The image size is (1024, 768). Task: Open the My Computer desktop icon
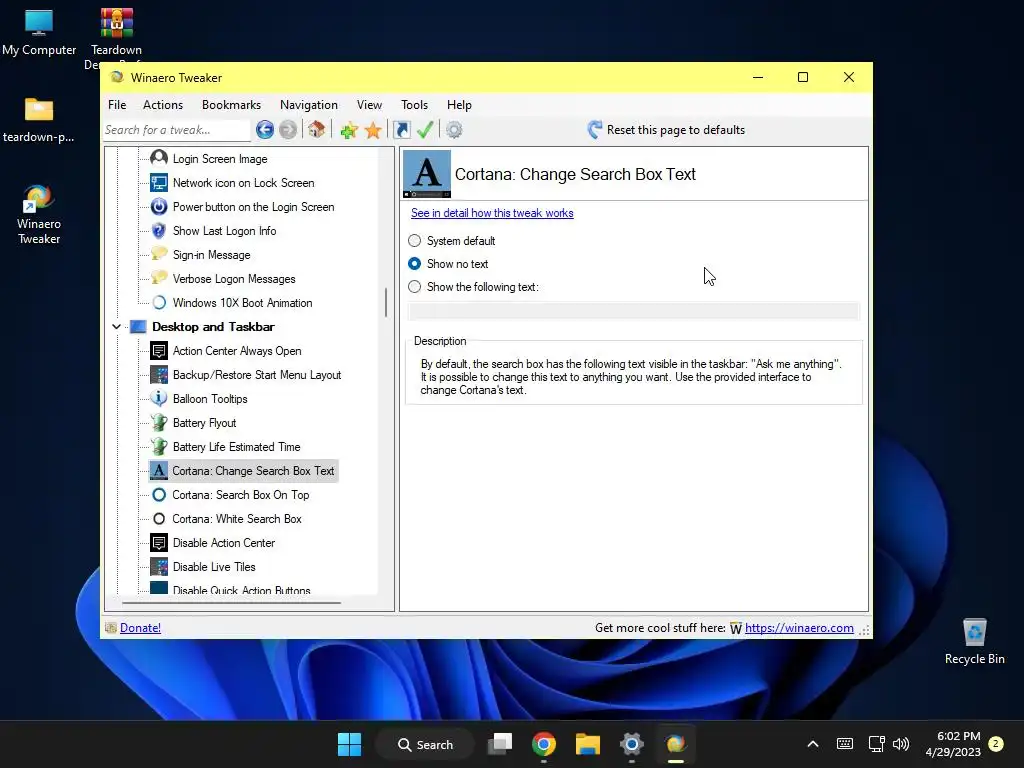(x=39, y=33)
